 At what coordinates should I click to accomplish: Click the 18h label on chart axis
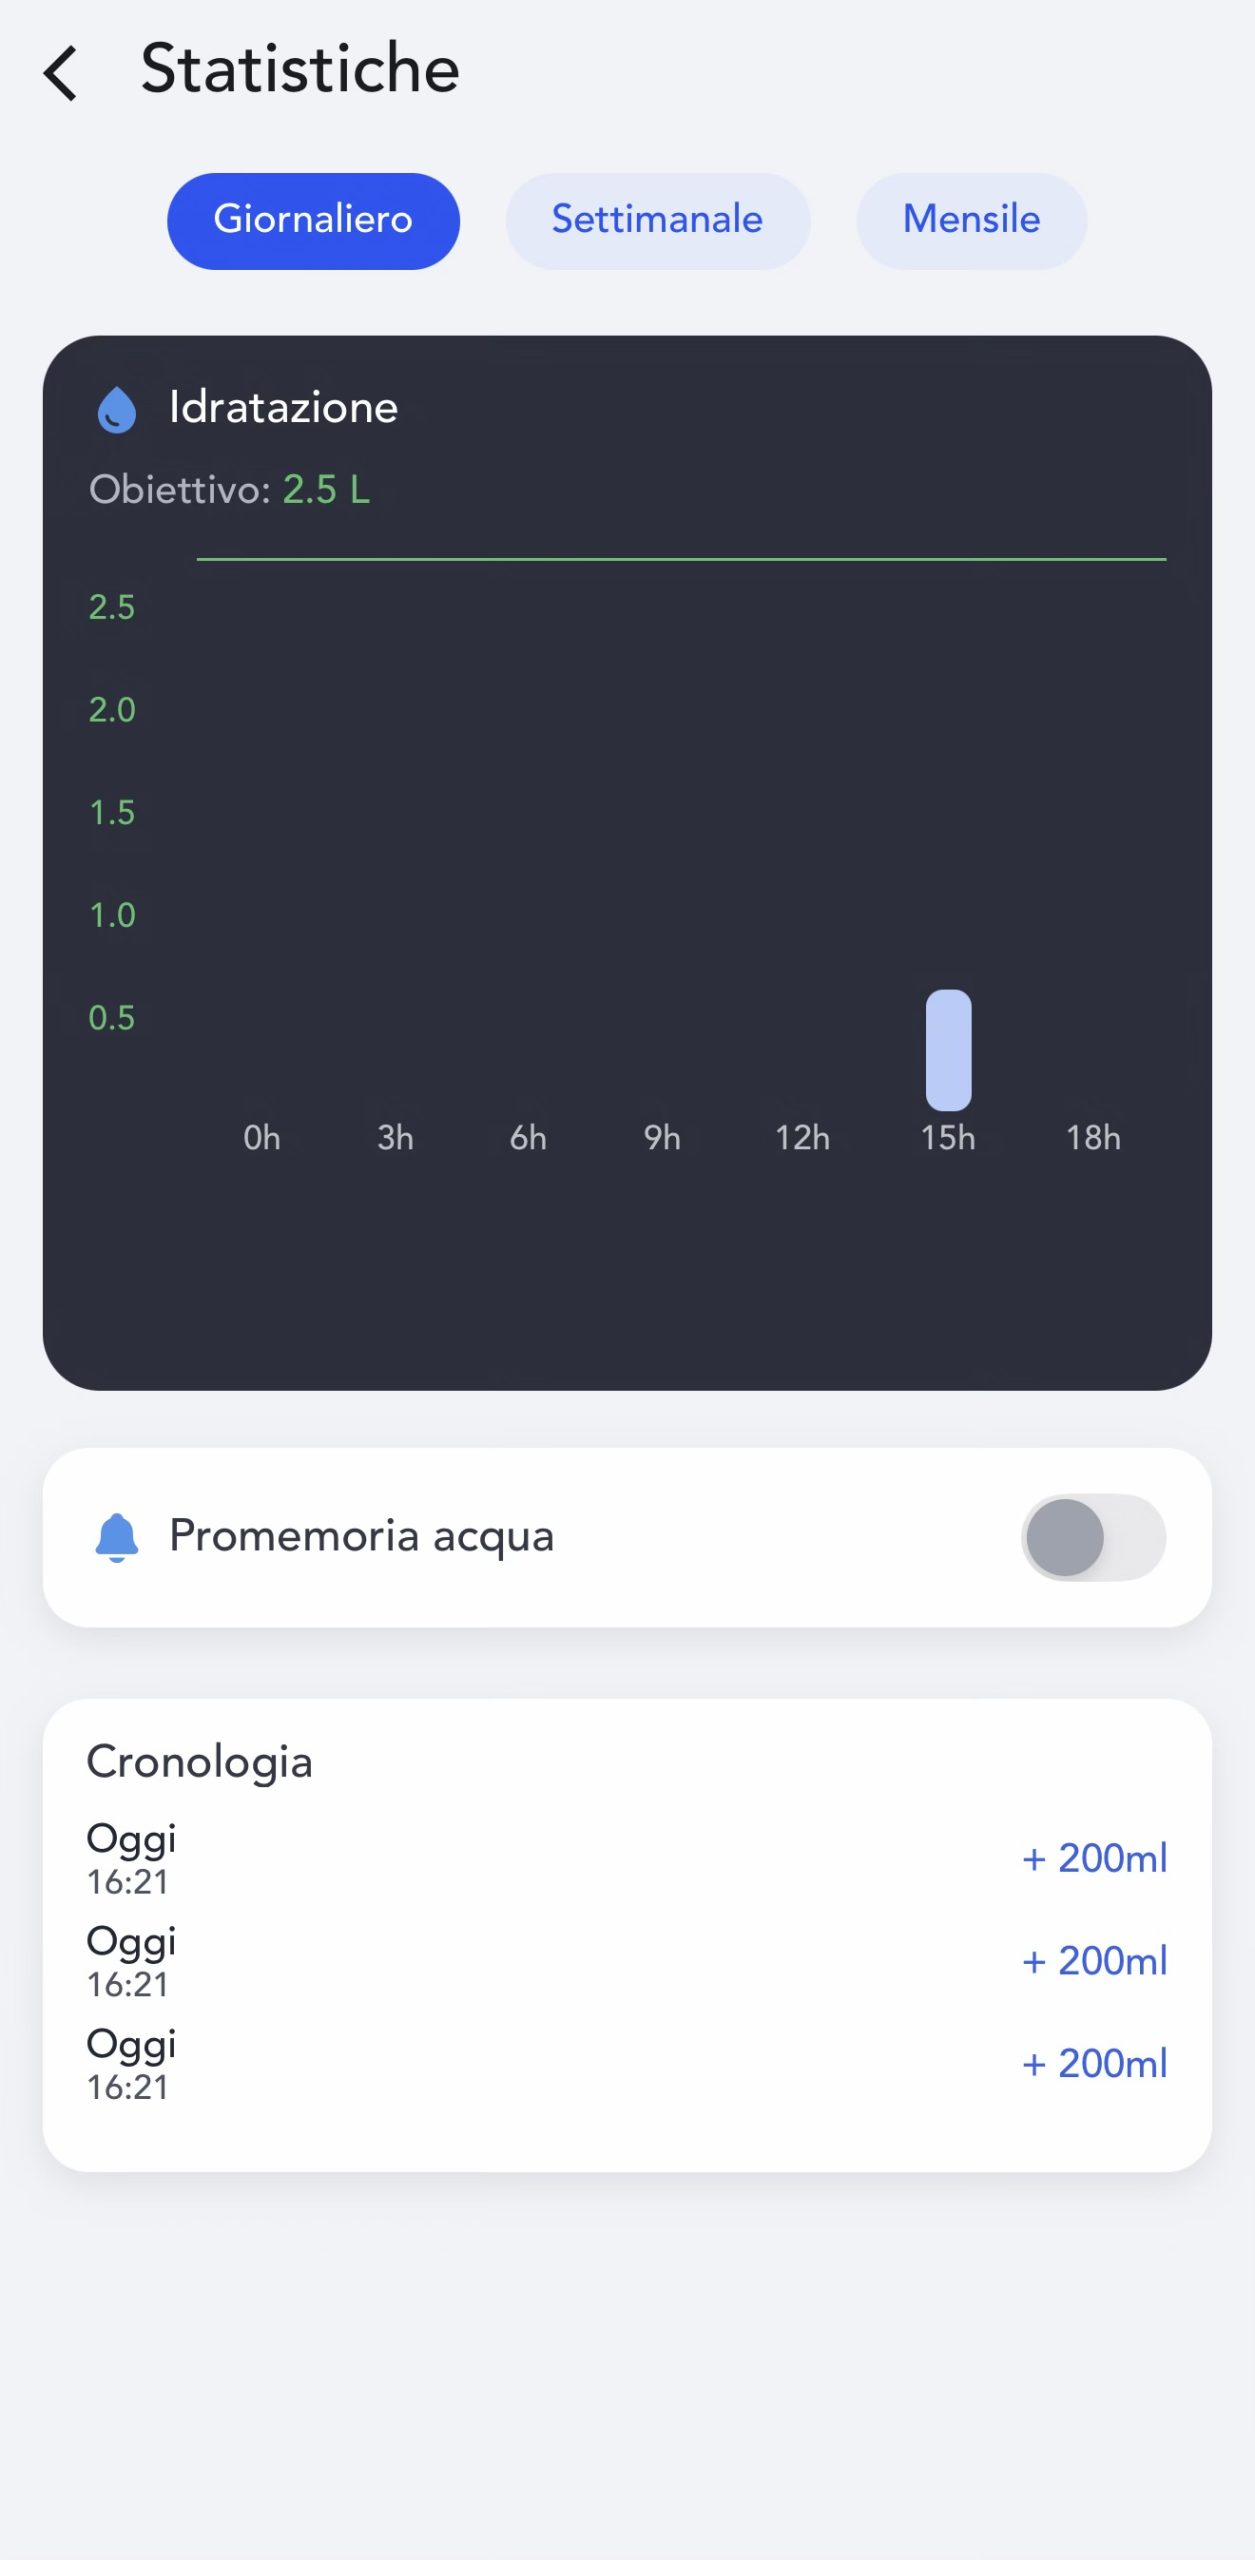1092,1138
